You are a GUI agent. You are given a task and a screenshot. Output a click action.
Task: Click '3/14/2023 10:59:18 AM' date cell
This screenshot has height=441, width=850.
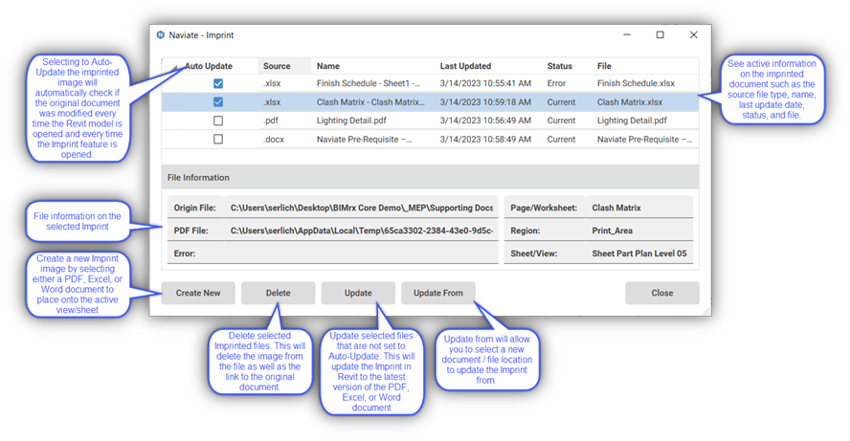(485, 102)
